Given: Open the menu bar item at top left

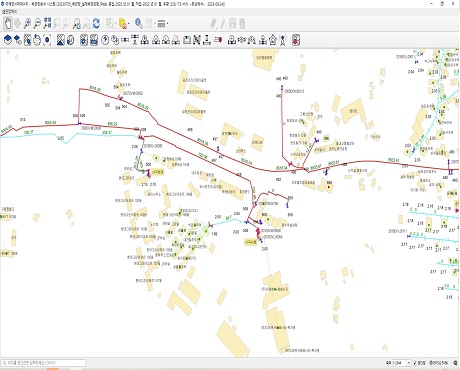Looking at the screenshot, I should pyautogui.click(x=10, y=12).
